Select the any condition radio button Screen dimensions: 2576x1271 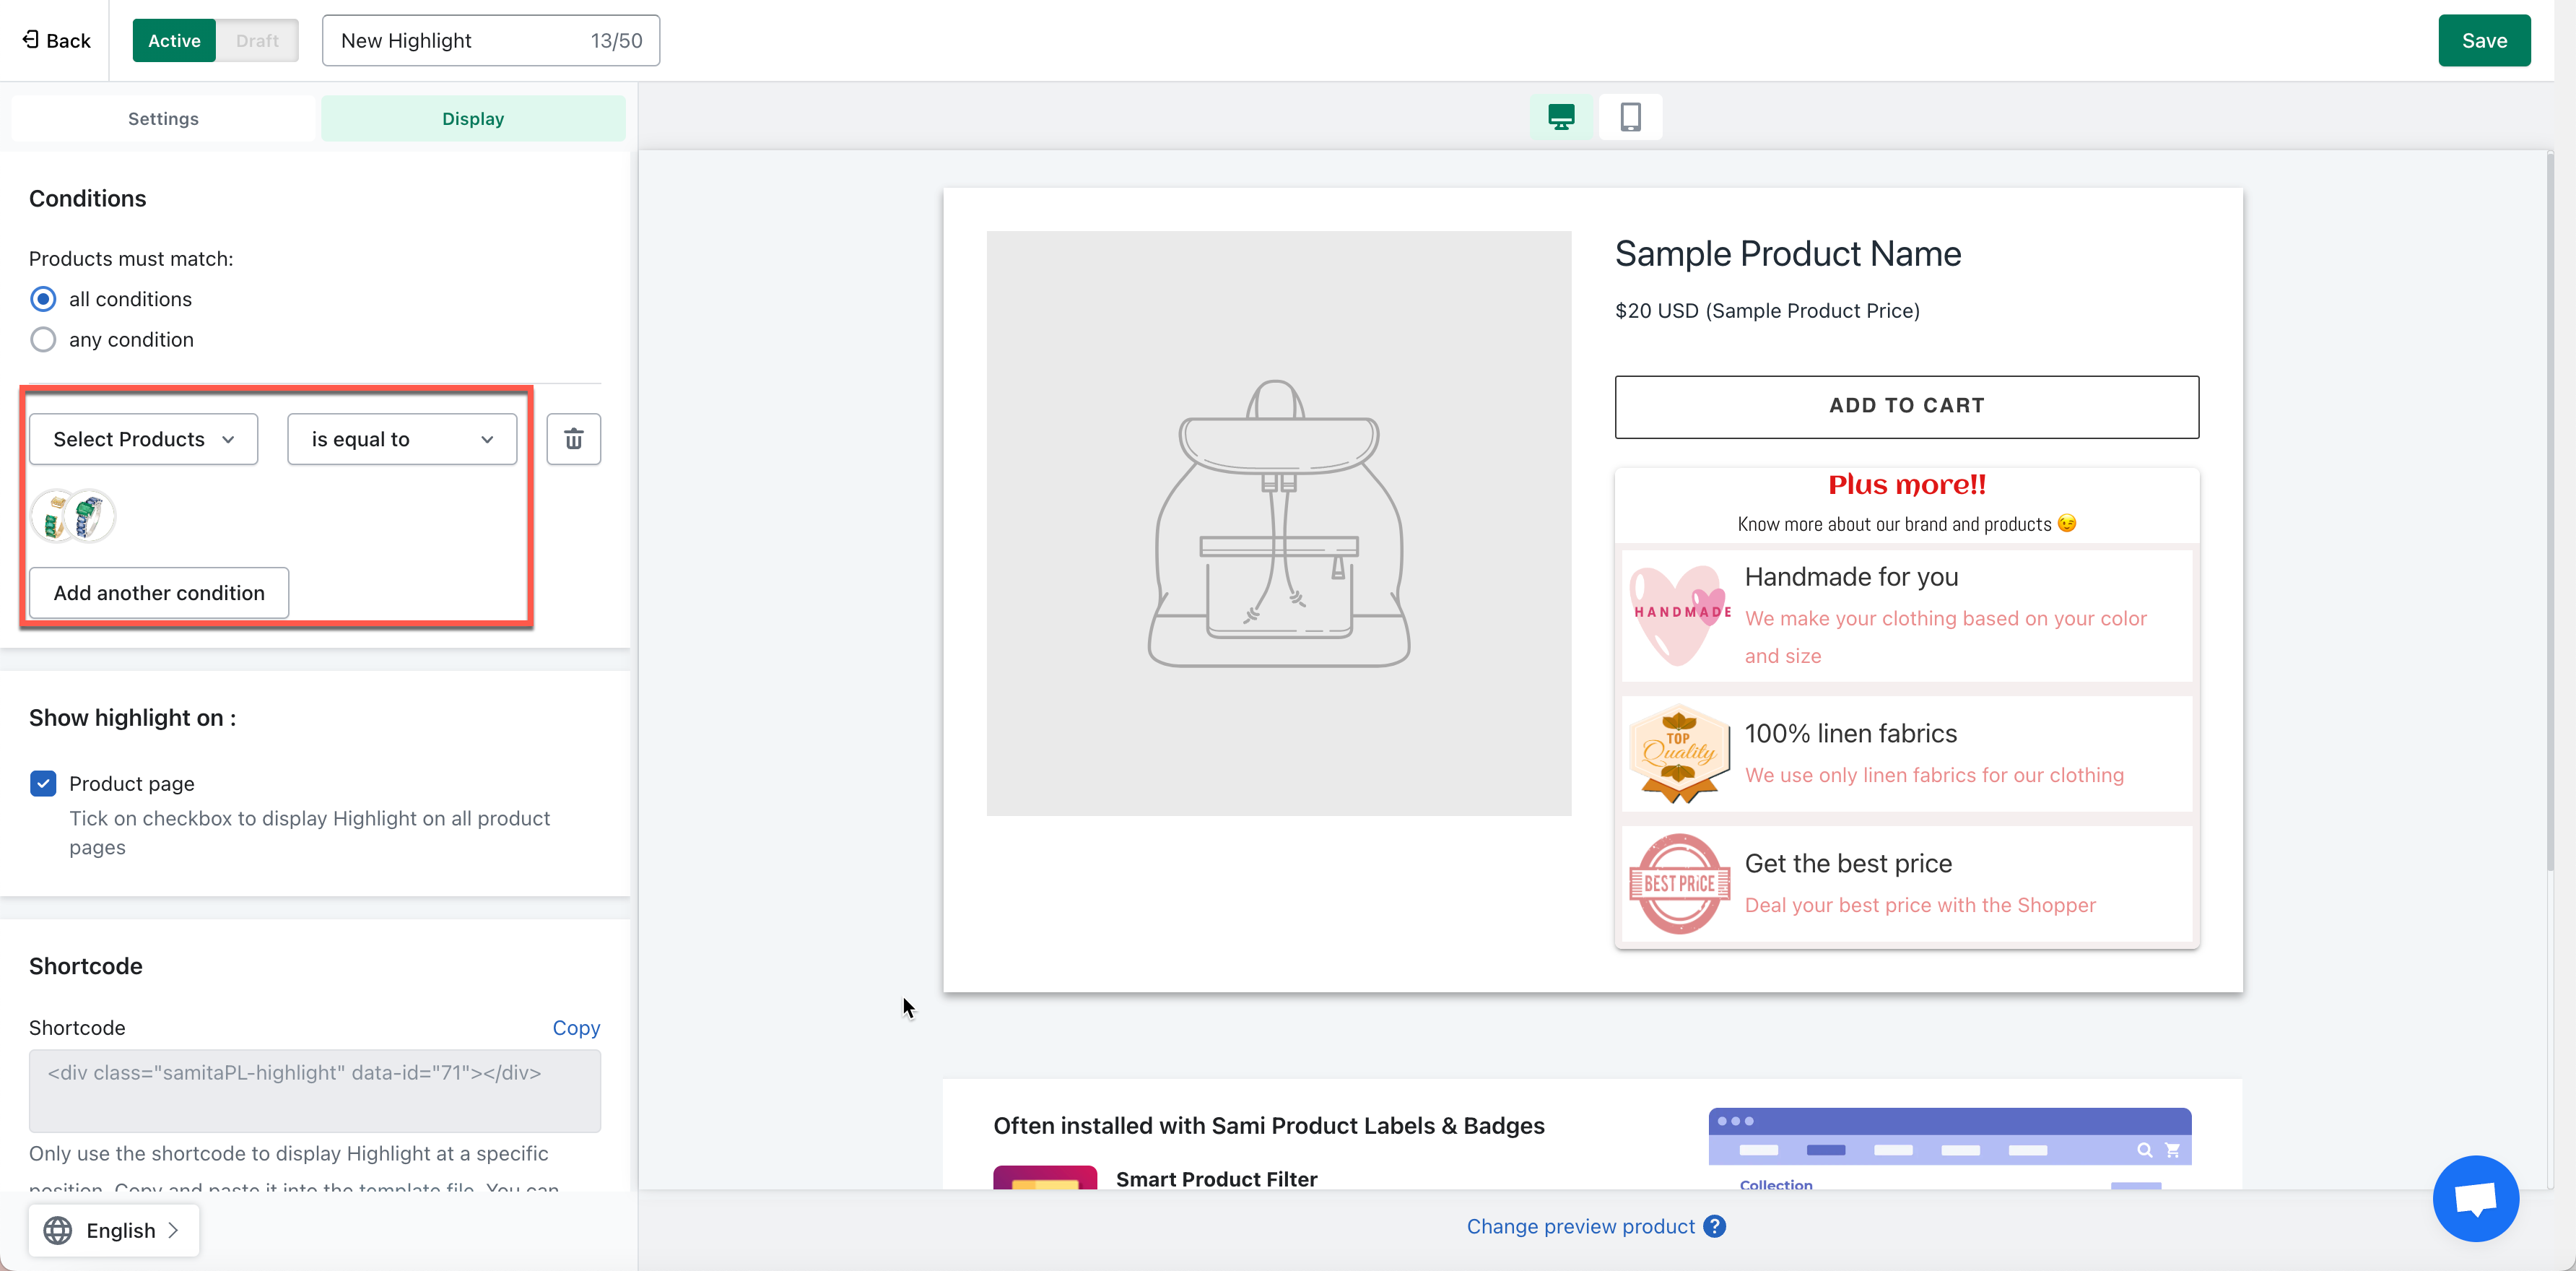(43, 340)
